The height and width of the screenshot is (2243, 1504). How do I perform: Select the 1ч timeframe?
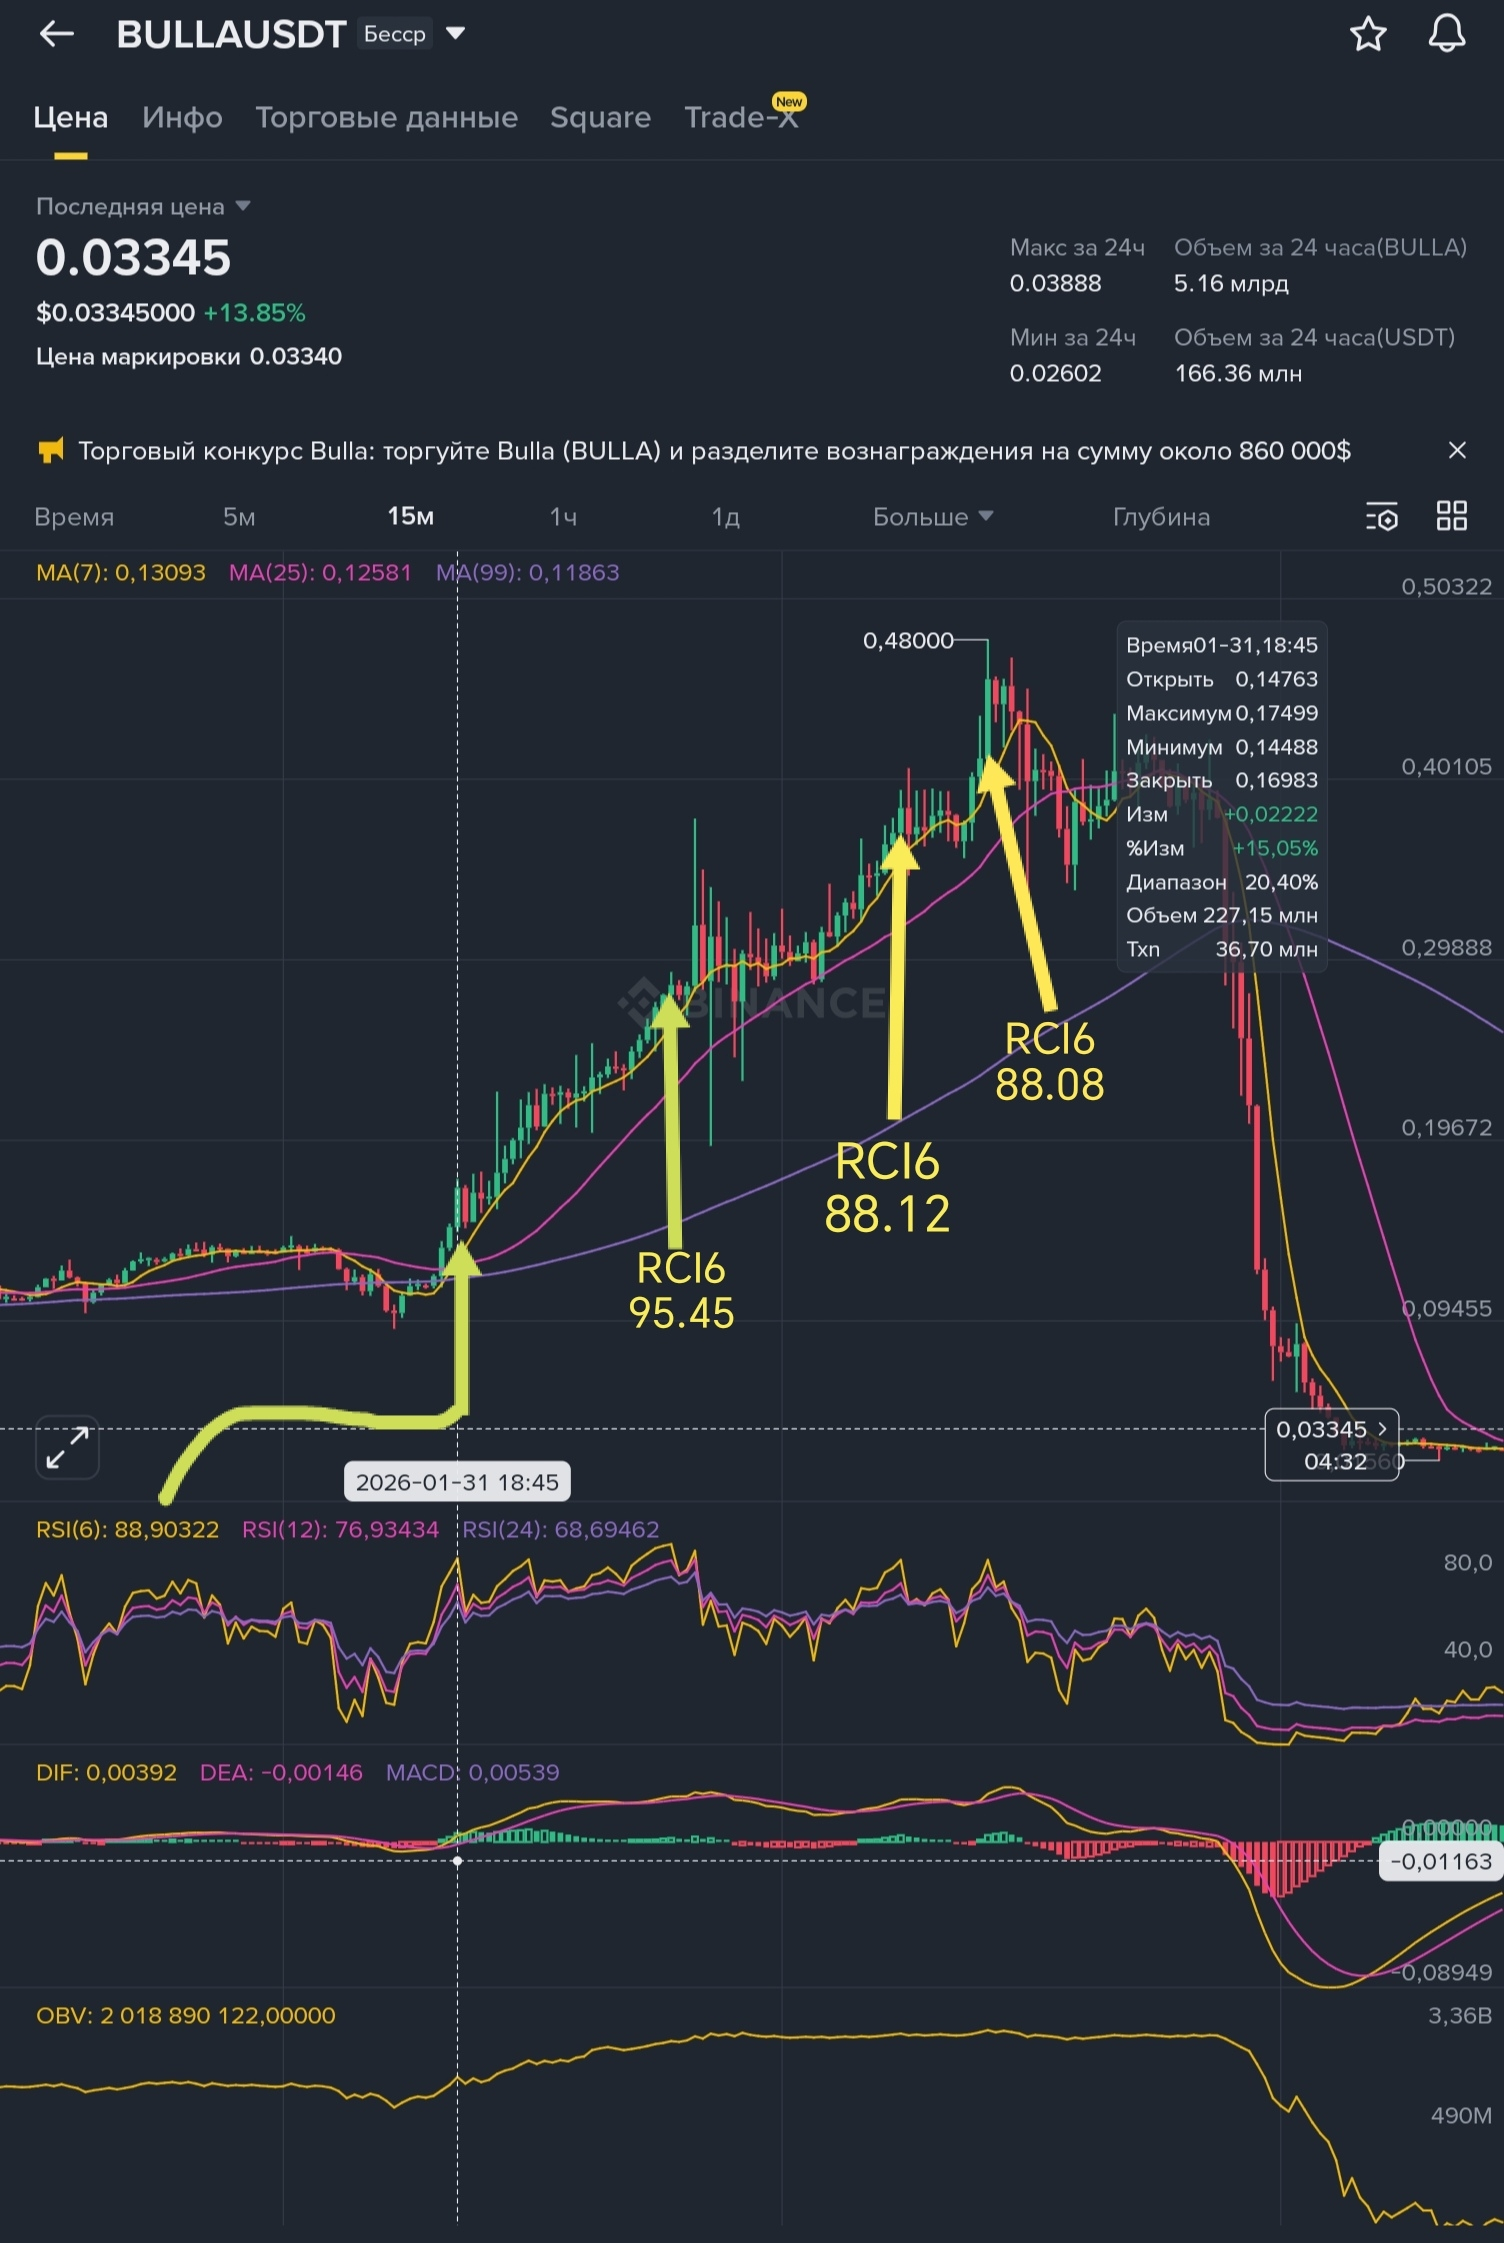[x=563, y=517]
